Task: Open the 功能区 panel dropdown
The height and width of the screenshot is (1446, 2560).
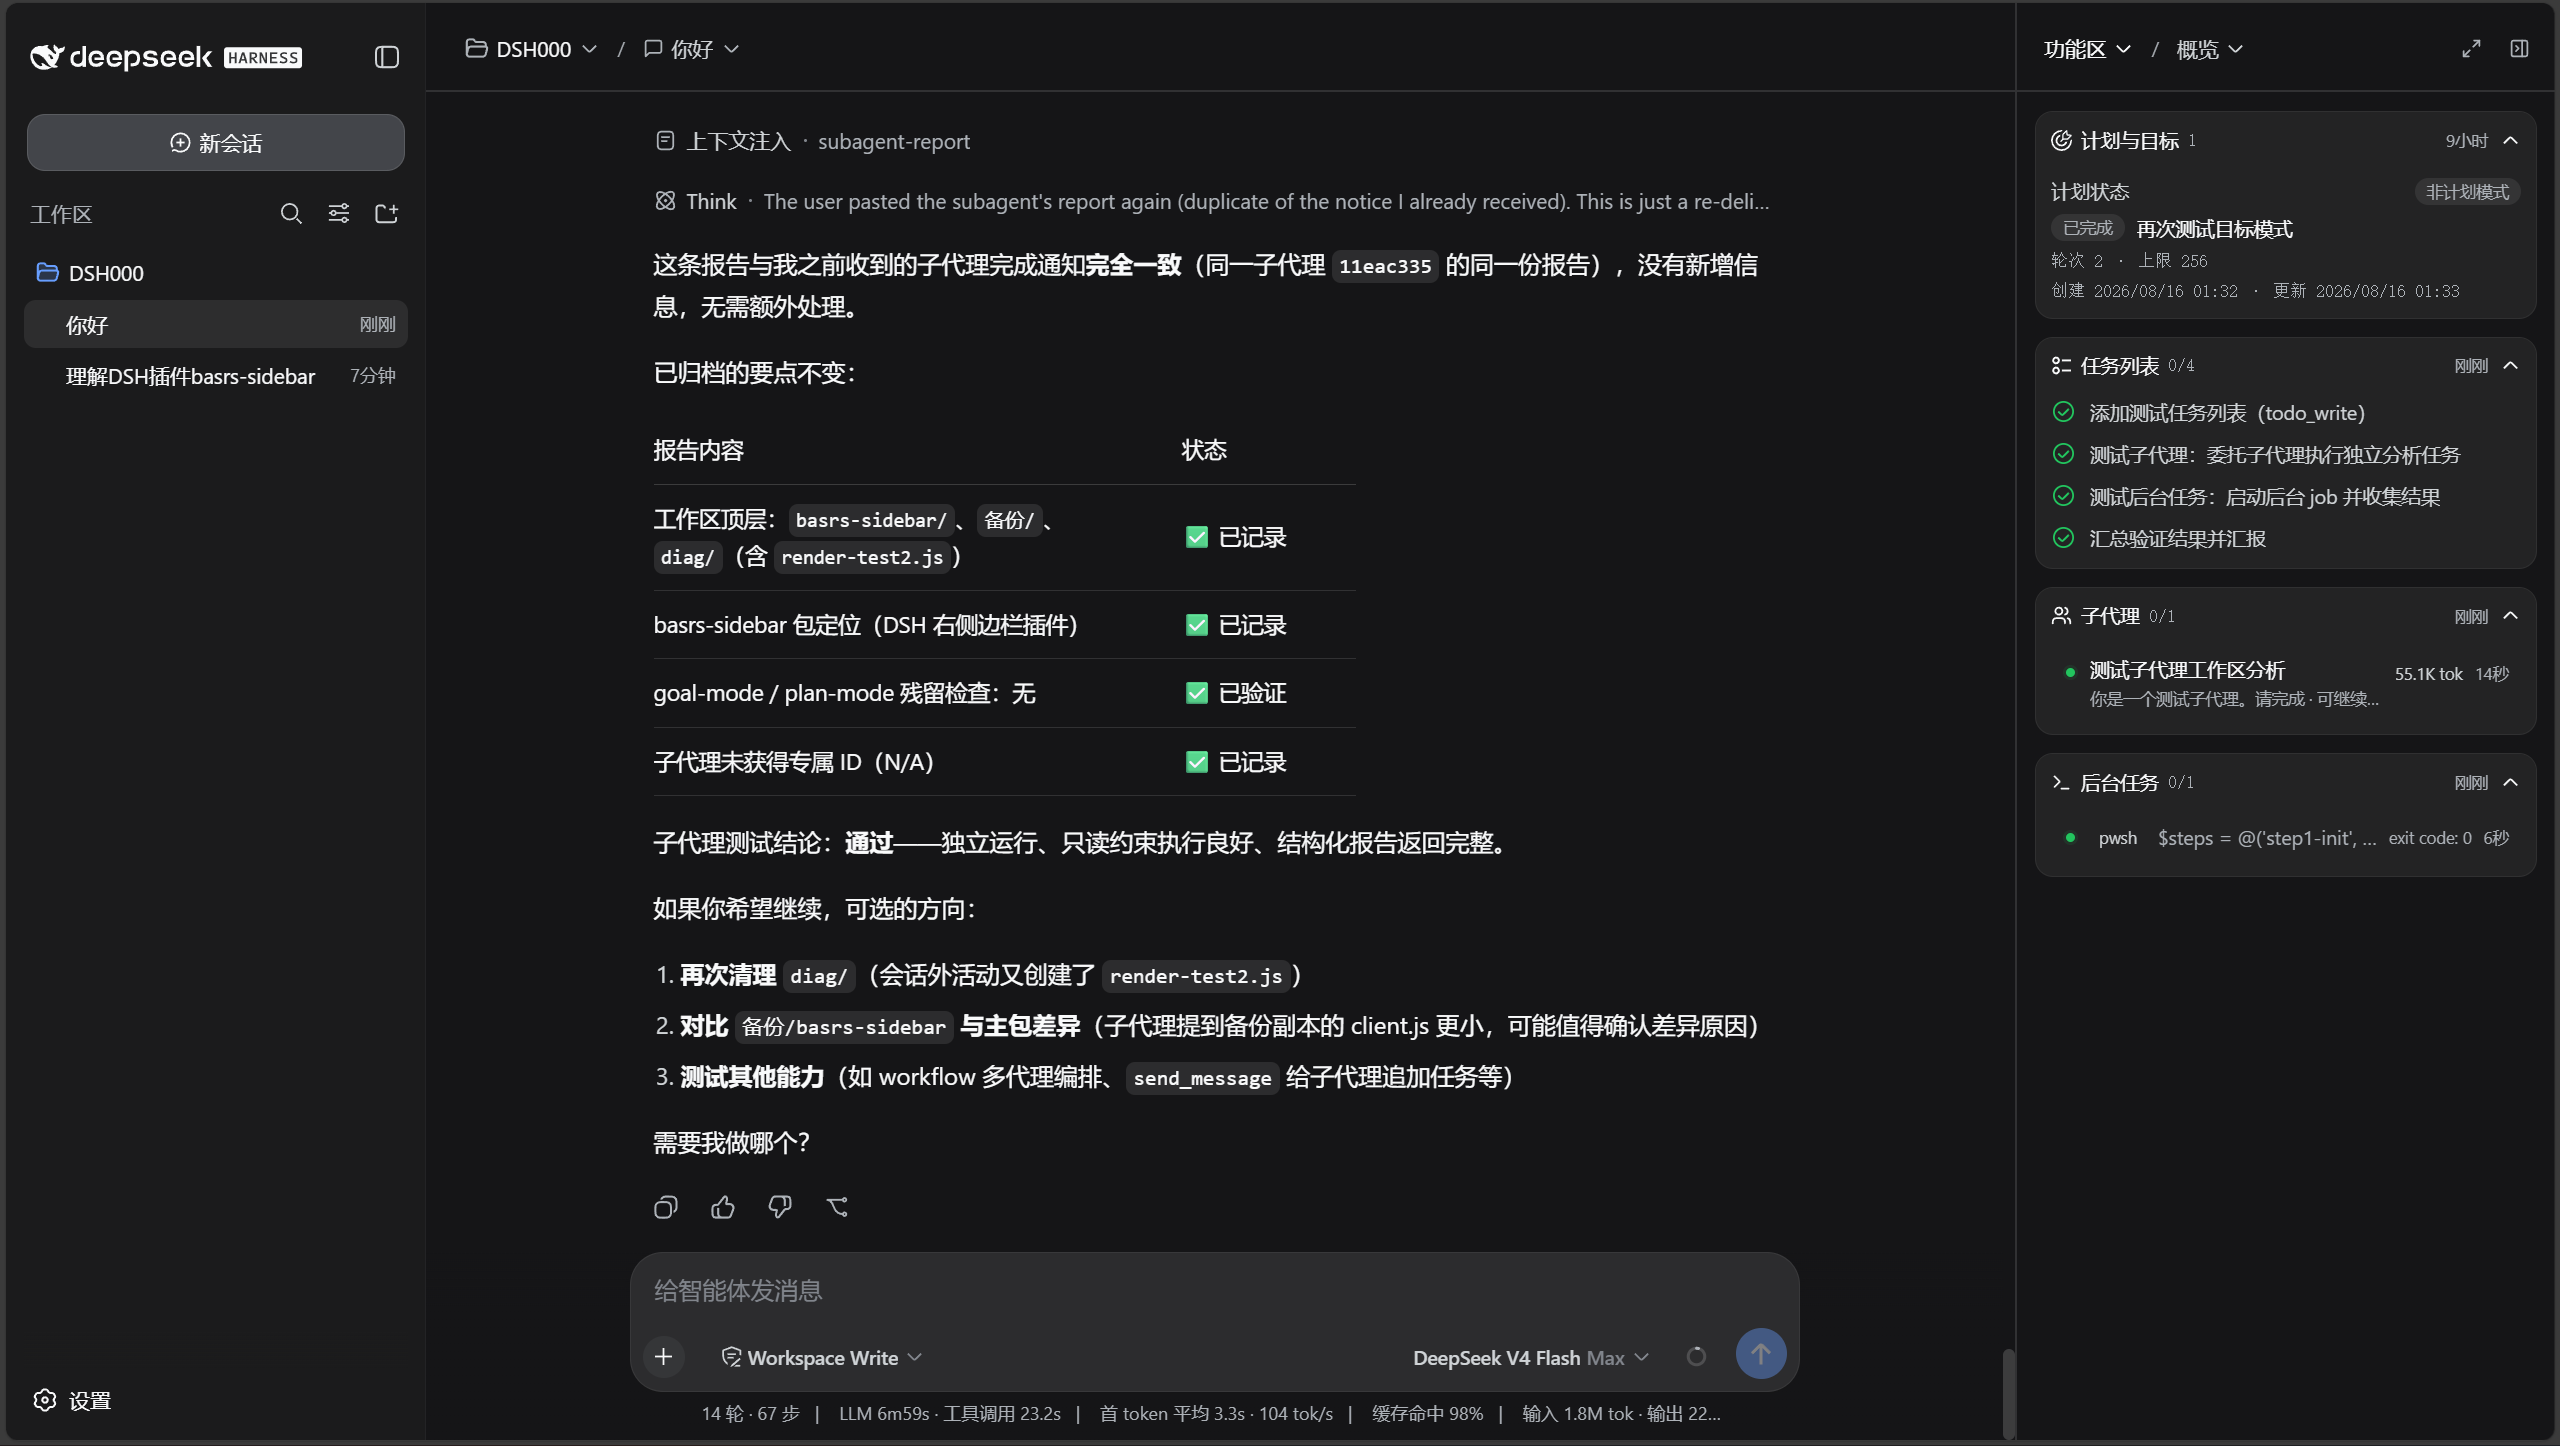Action: 2087,49
